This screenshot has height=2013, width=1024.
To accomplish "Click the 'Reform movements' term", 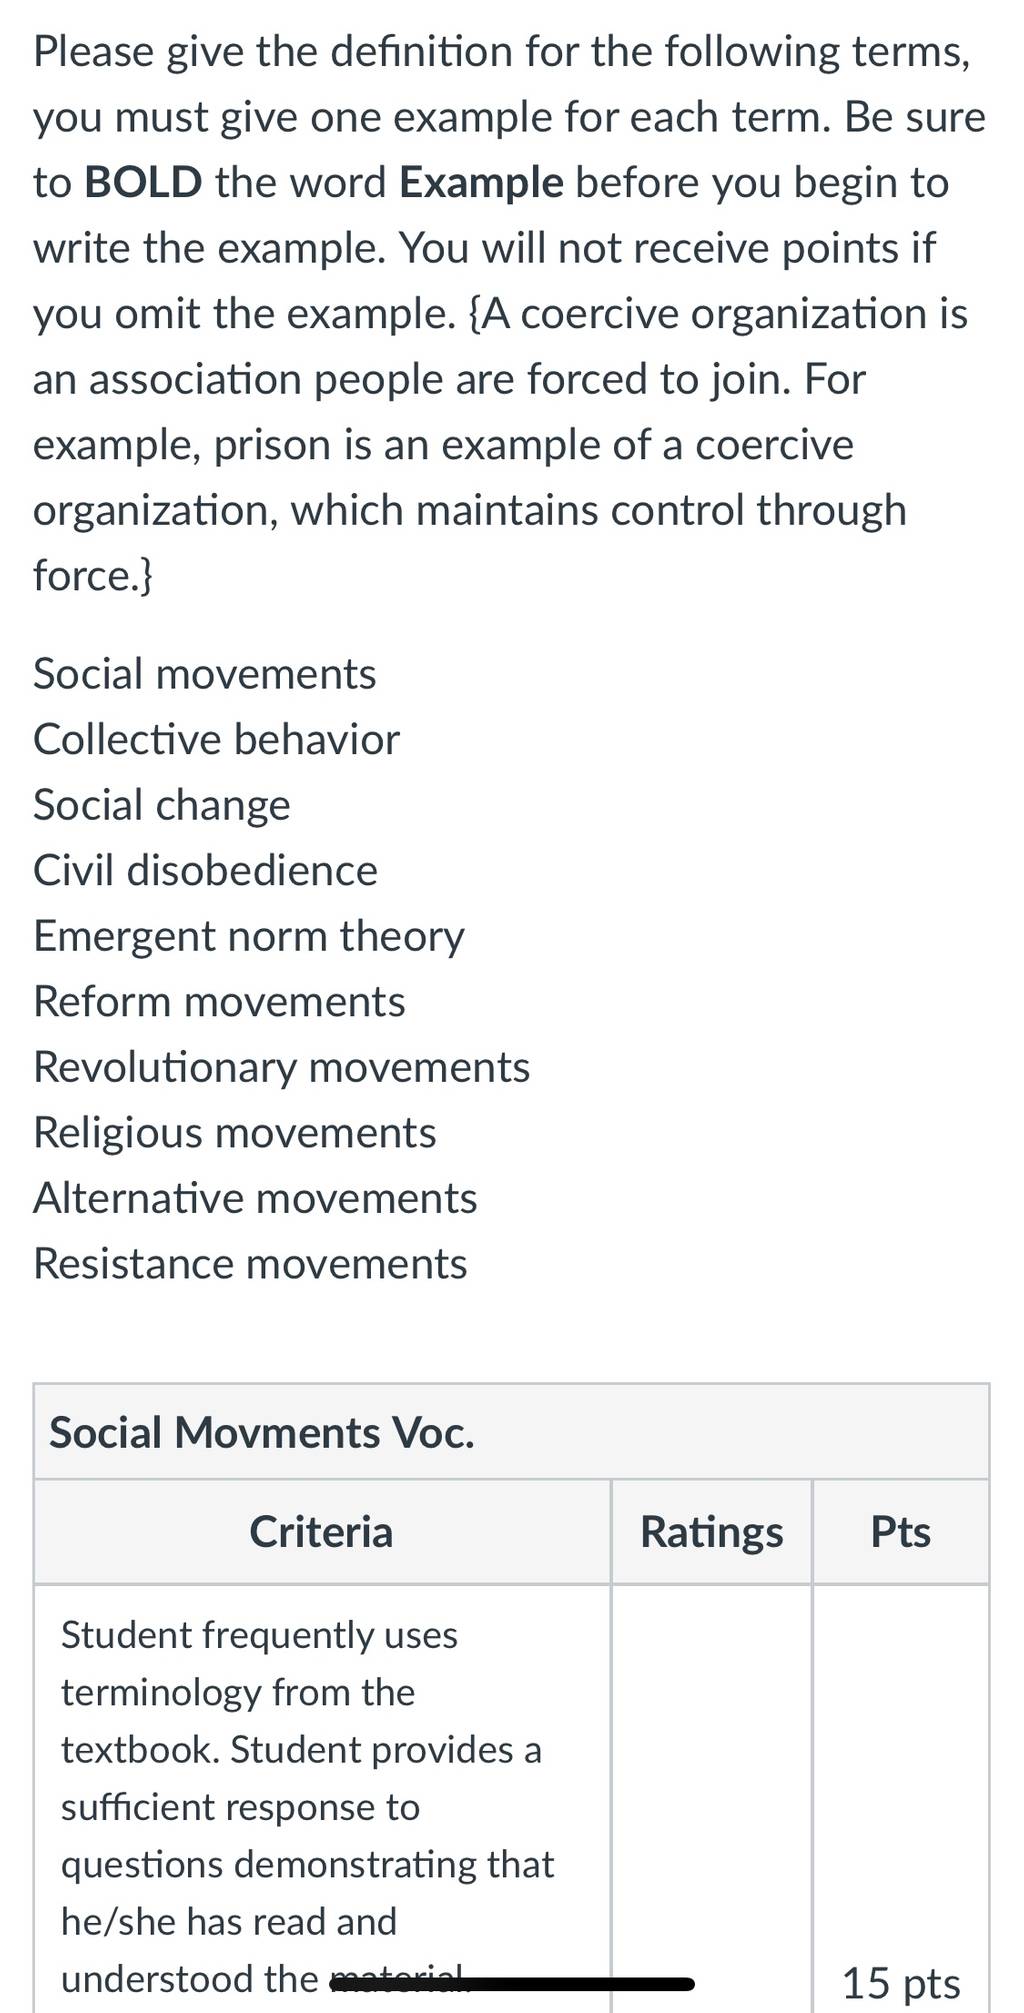I will [x=219, y=1002].
